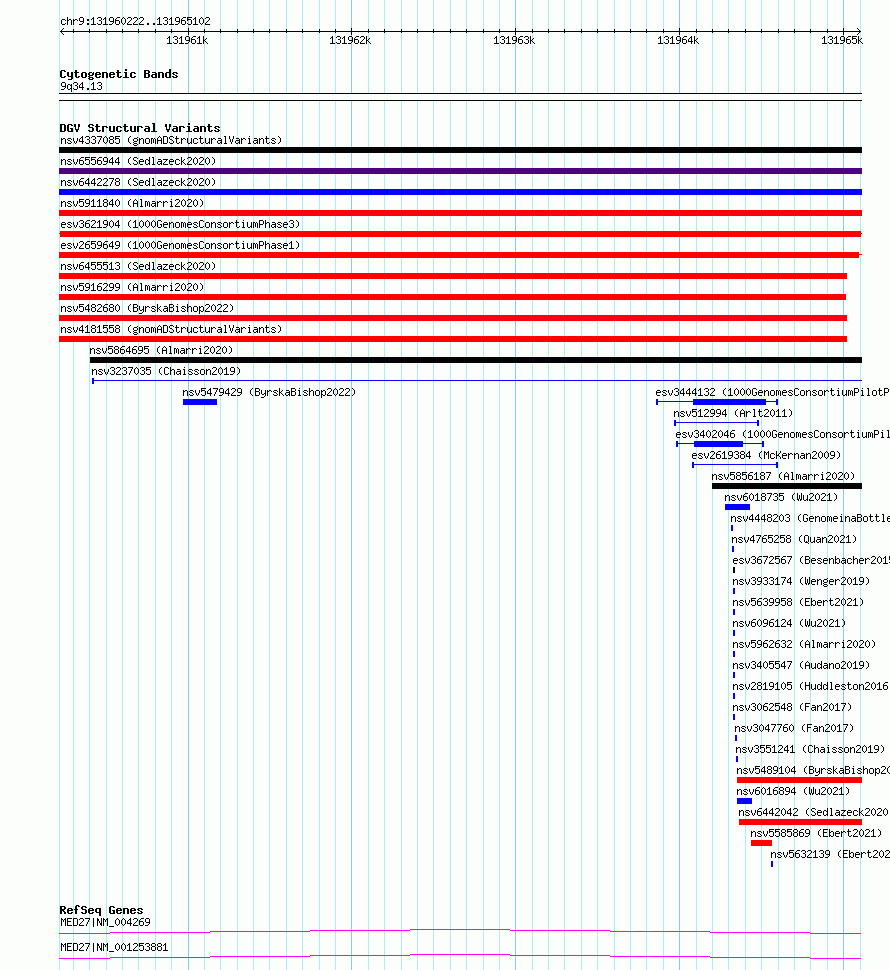Click the purple nsv6556944 variant bar

point(460,171)
